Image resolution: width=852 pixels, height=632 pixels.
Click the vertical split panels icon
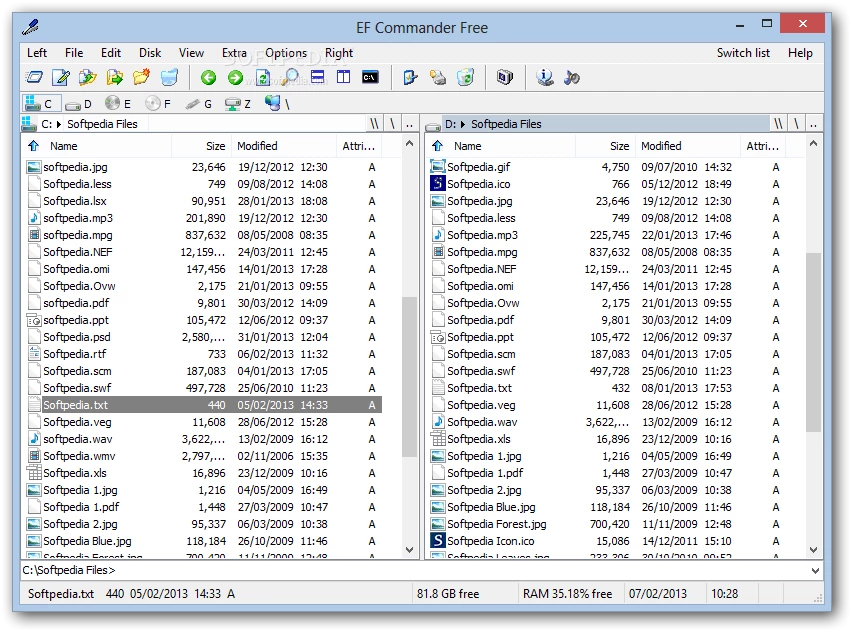[344, 77]
